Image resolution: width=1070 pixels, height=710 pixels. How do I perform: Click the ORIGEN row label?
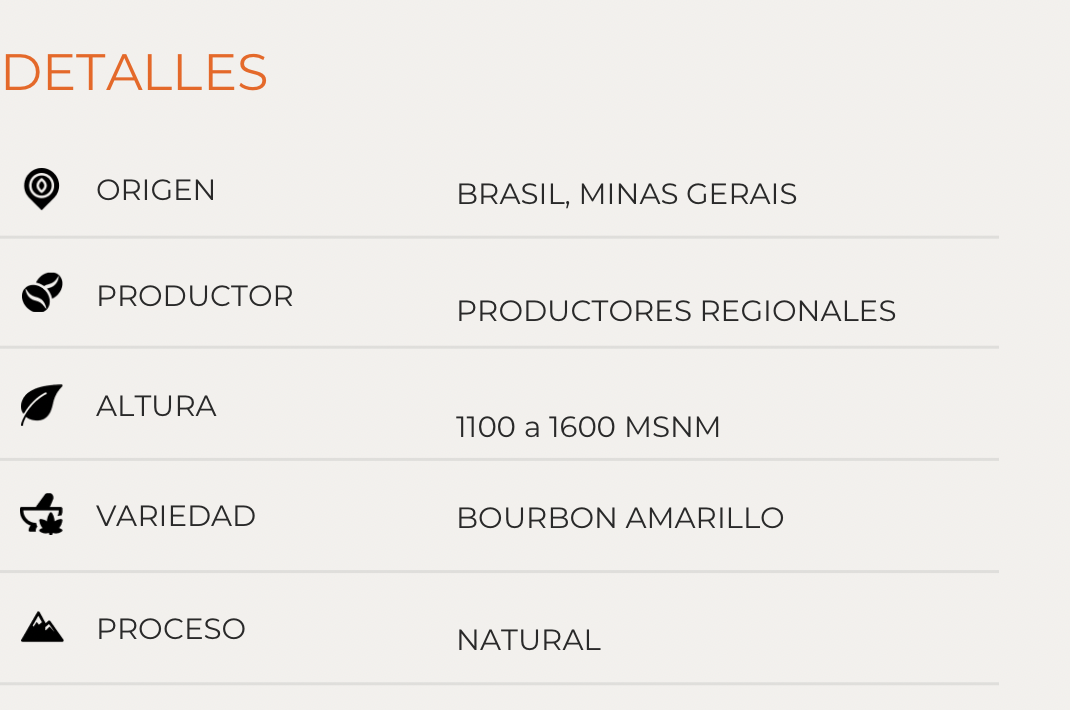tap(156, 190)
